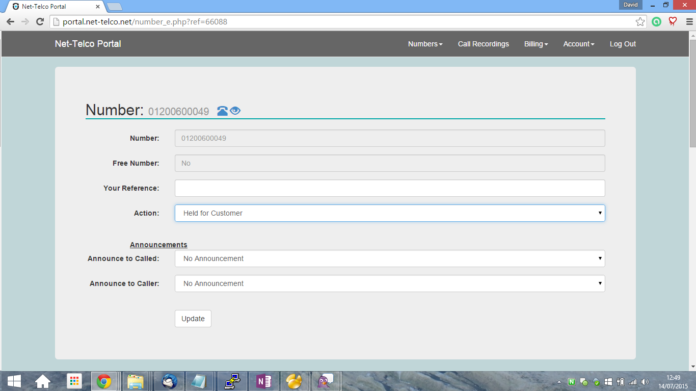Open the Action dropdown Held for Customer
This screenshot has width=696, height=391.
click(x=389, y=213)
